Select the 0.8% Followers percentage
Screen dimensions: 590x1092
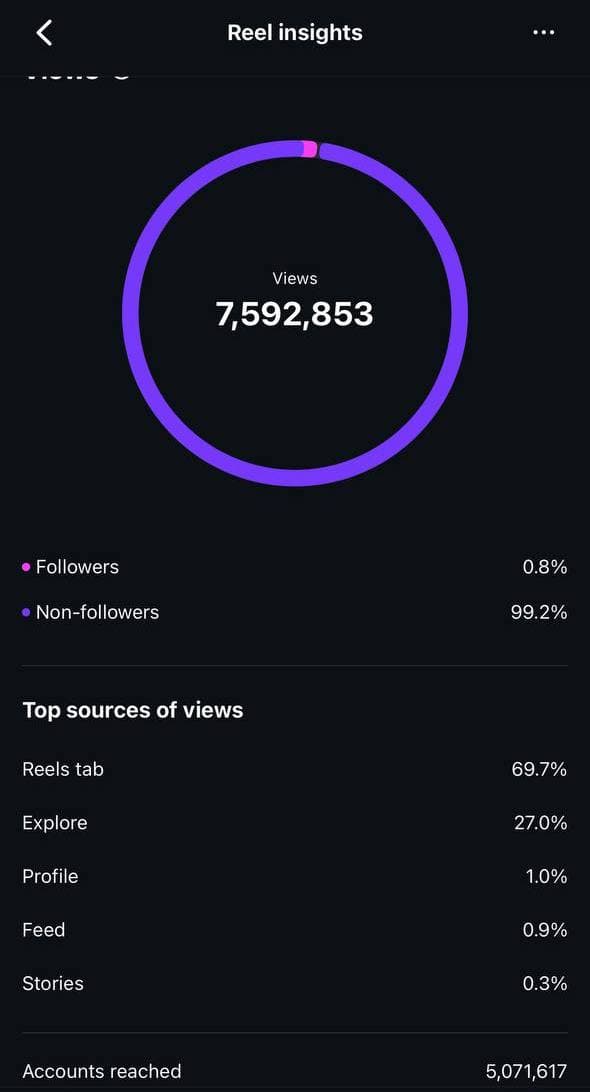click(545, 566)
